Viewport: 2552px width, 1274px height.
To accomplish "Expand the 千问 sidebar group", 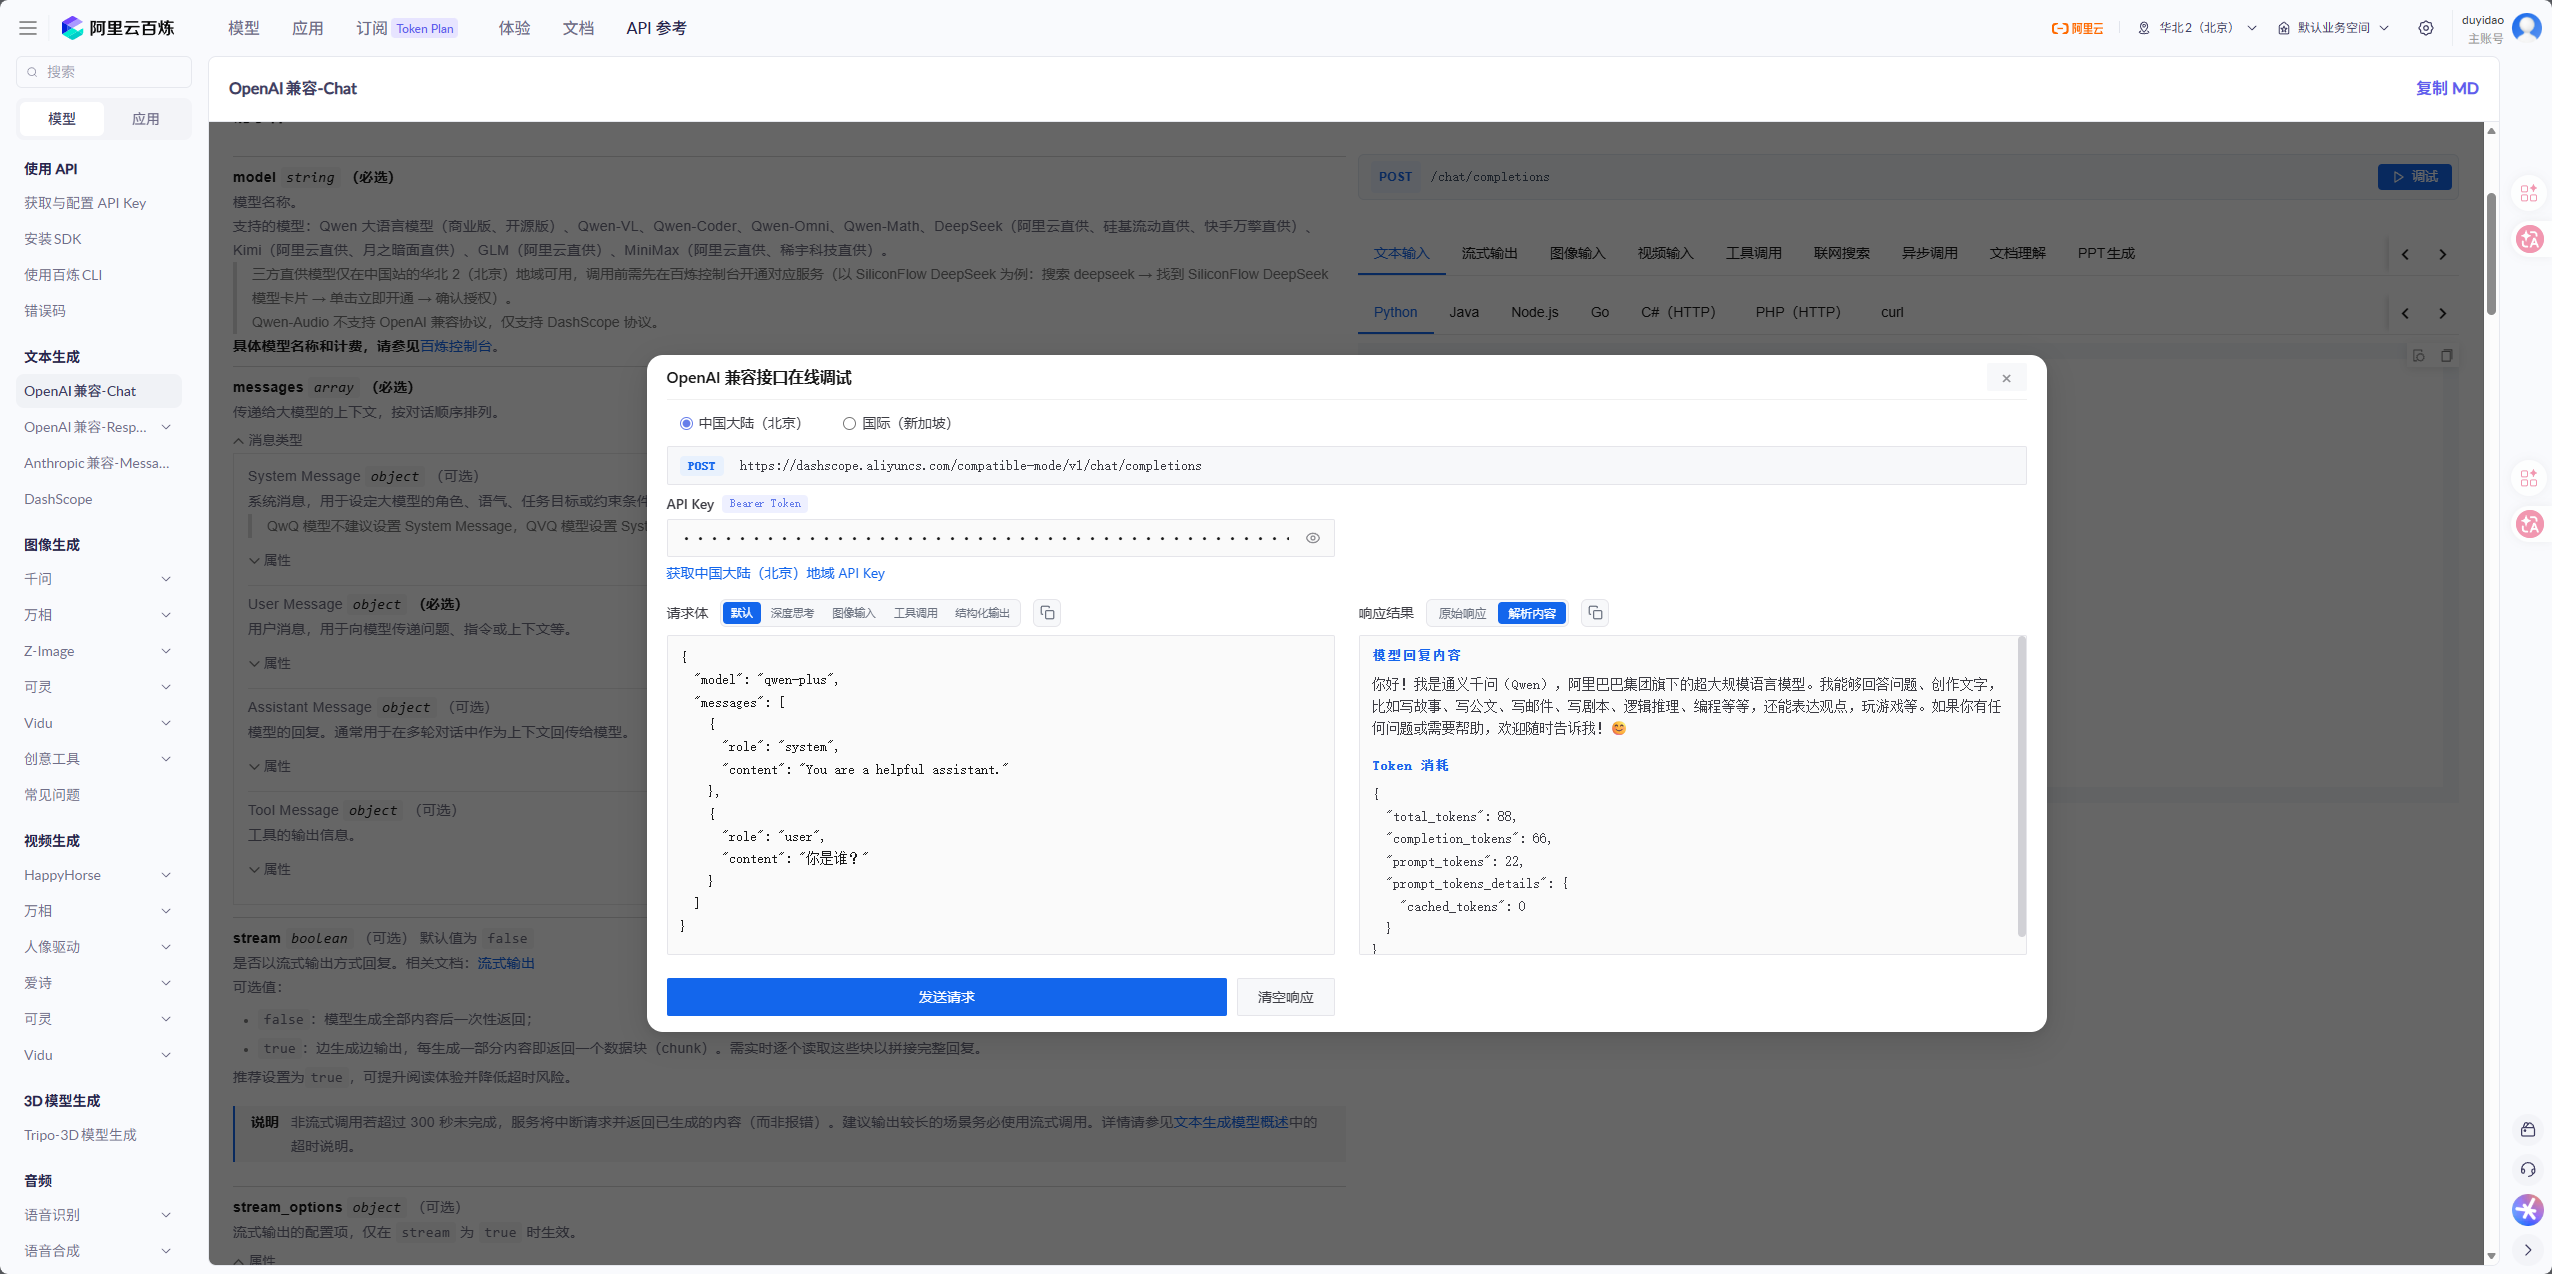I will click(x=166, y=579).
